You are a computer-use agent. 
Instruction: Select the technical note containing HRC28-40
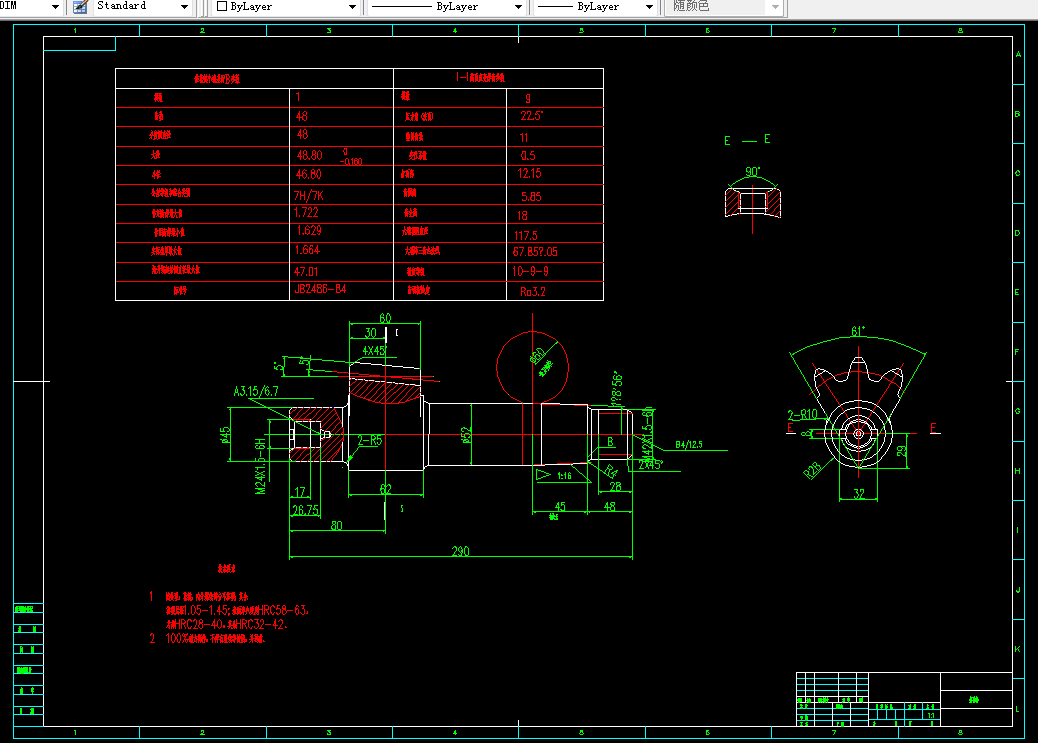click(226, 624)
